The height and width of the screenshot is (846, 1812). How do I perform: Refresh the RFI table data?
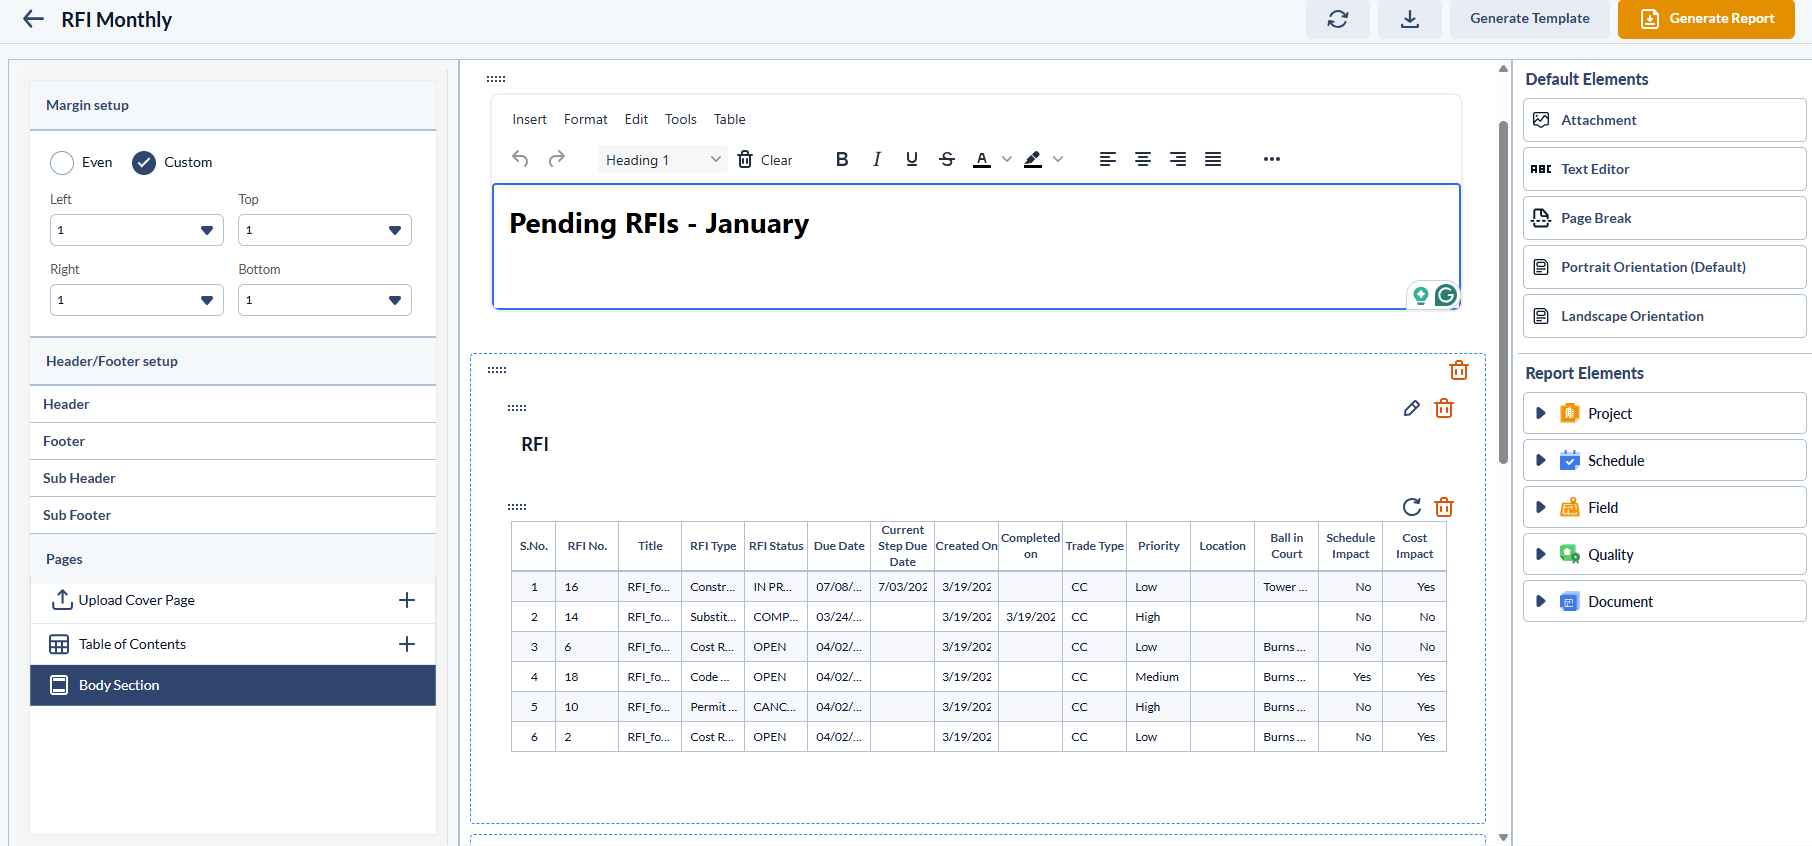click(1412, 507)
